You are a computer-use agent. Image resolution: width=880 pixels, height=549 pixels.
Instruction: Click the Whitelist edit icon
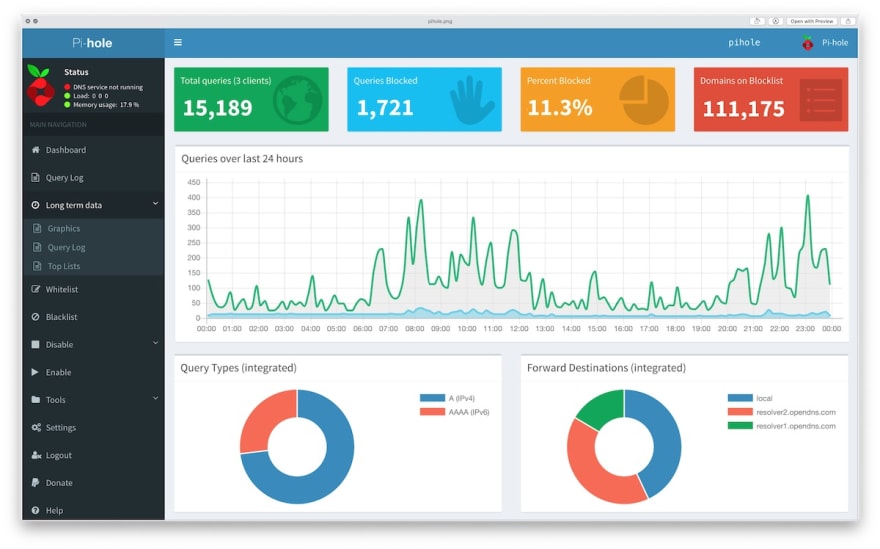pyautogui.click(x=36, y=289)
